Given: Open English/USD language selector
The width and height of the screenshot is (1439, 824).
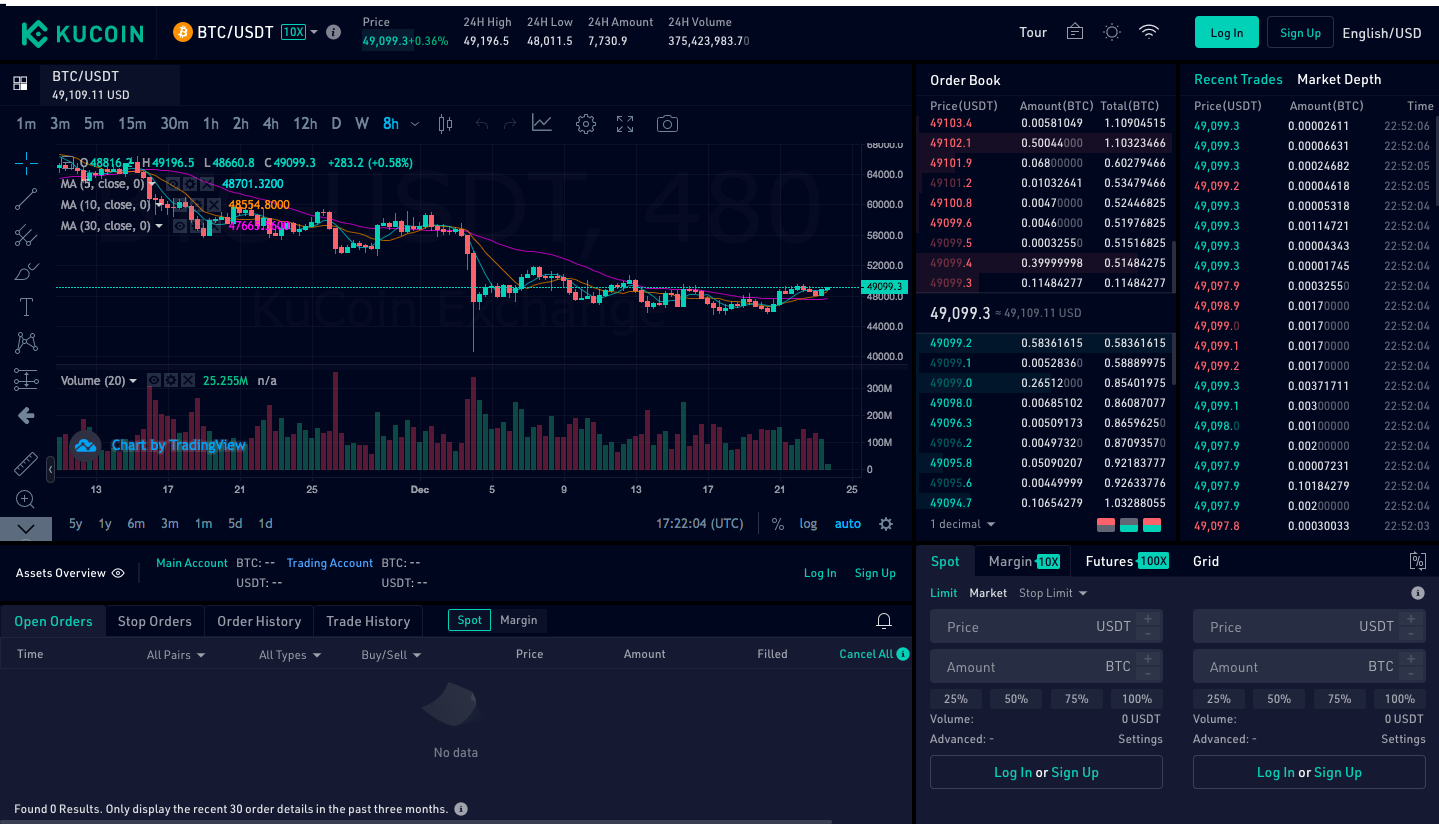Looking at the screenshot, I should tap(1381, 33).
